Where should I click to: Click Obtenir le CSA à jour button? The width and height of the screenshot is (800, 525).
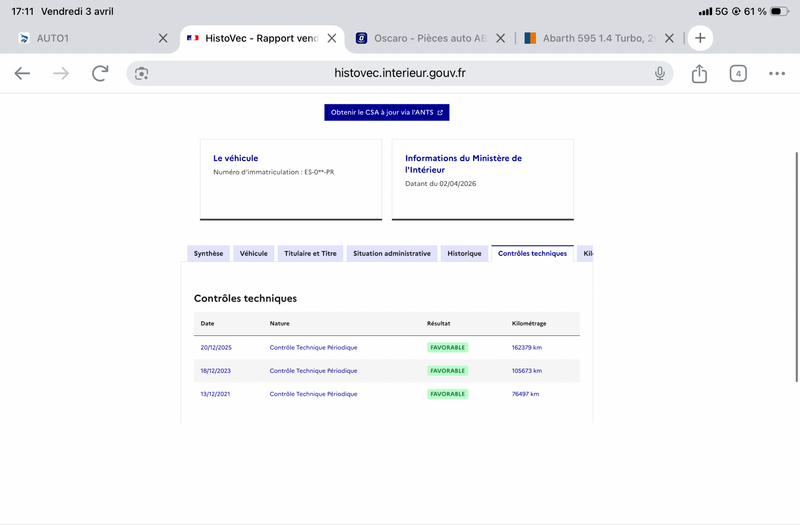386,112
